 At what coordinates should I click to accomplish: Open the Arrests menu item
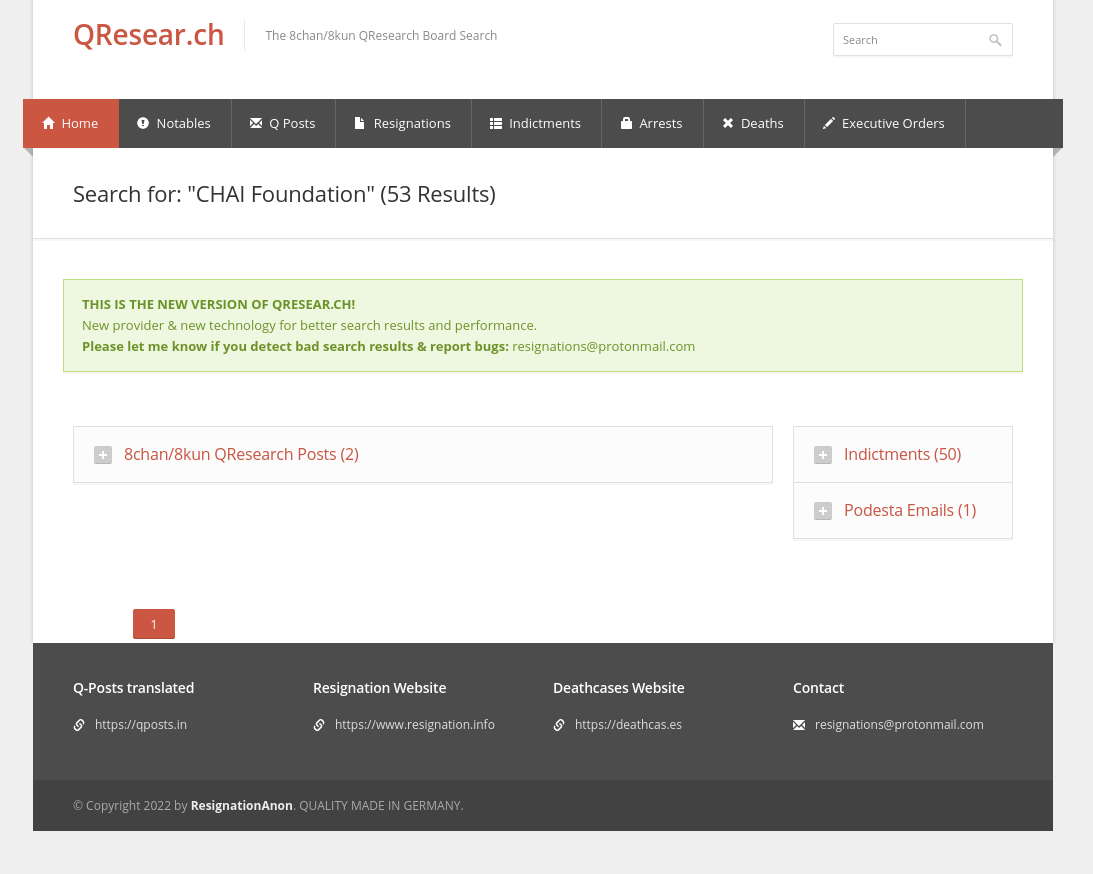tap(652, 123)
